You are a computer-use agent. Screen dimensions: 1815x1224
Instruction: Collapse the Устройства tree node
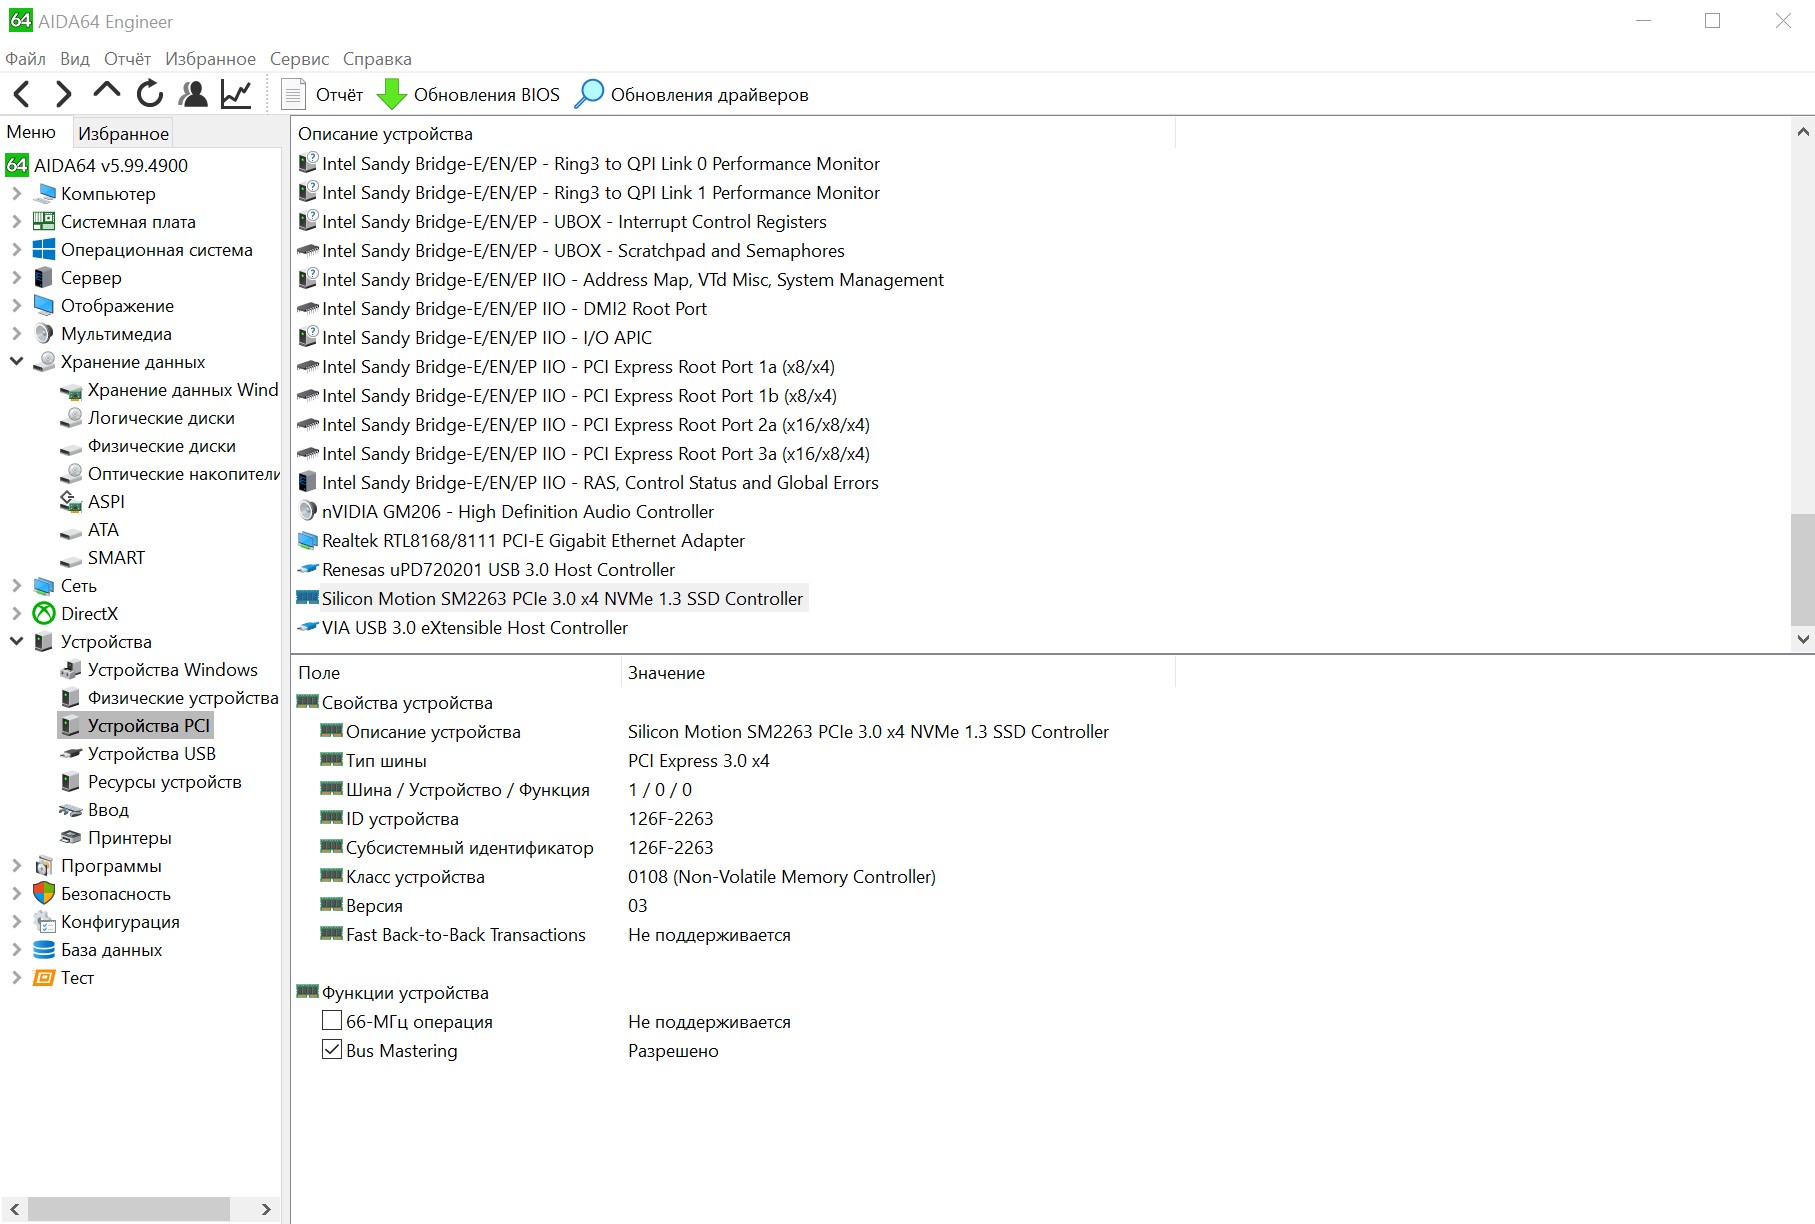(16, 641)
